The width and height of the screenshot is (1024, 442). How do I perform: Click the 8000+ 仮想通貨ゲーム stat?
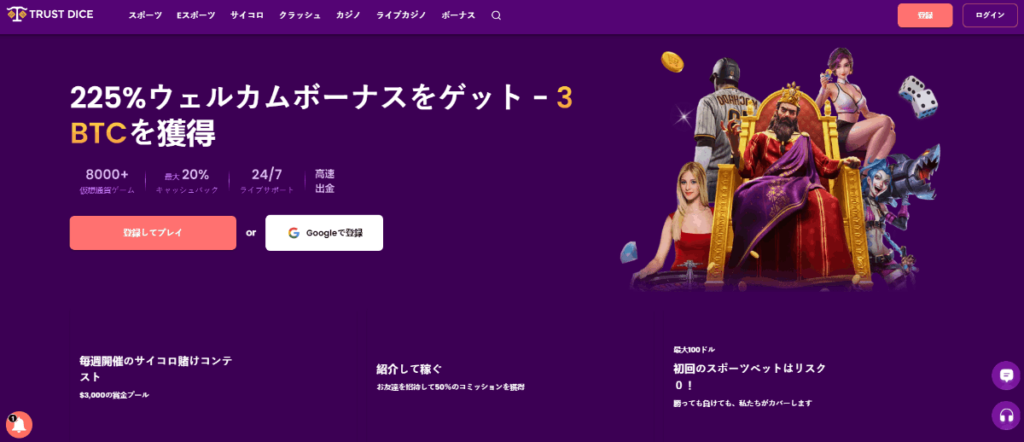(107, 182)
